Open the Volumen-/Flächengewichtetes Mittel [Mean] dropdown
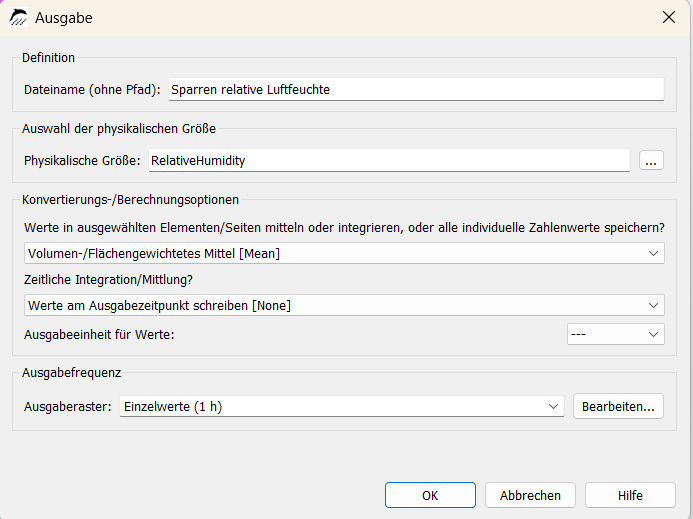The image size is (693, 519). click(344, 253)
